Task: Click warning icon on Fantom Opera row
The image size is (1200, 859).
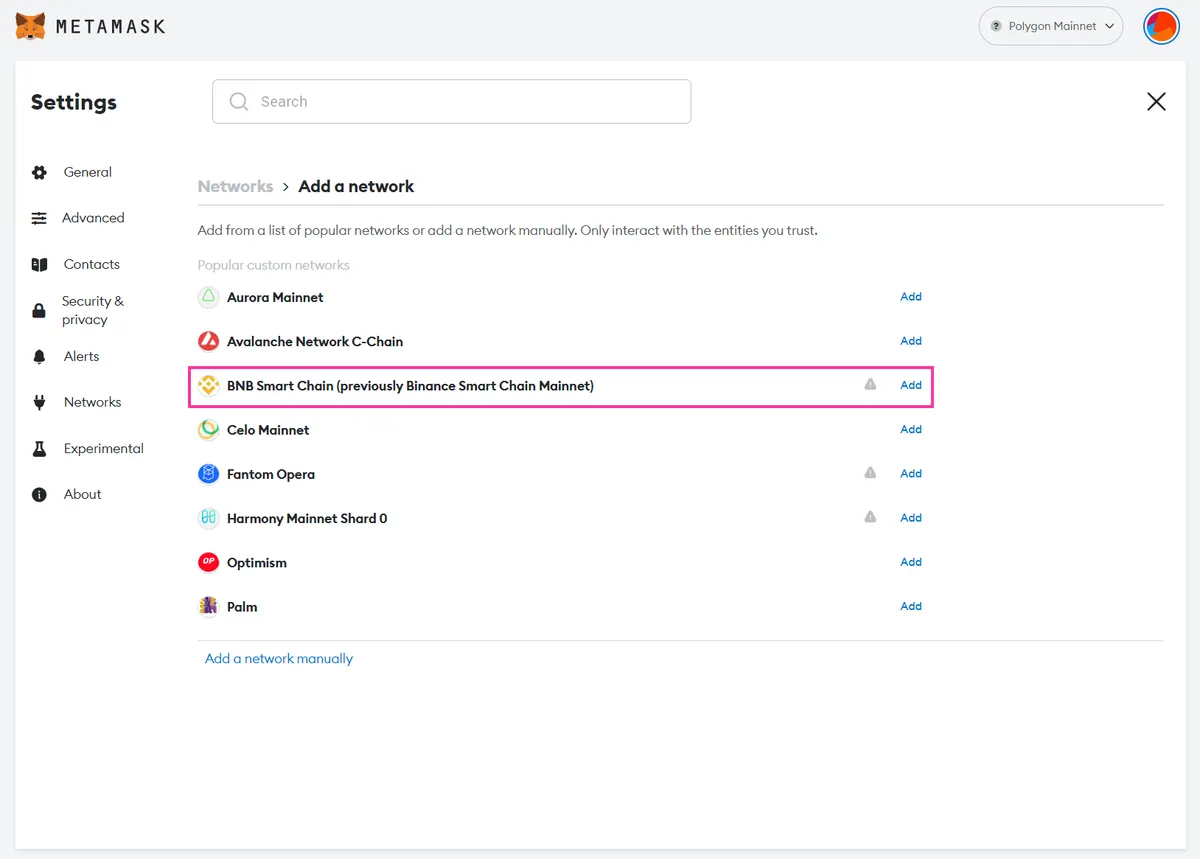Action: coord(870,473)
